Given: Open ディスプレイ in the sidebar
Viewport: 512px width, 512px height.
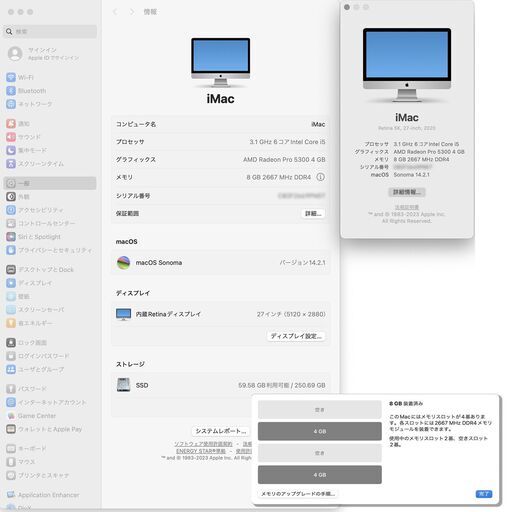Looking at the screenshot, I should click(50, 283).
